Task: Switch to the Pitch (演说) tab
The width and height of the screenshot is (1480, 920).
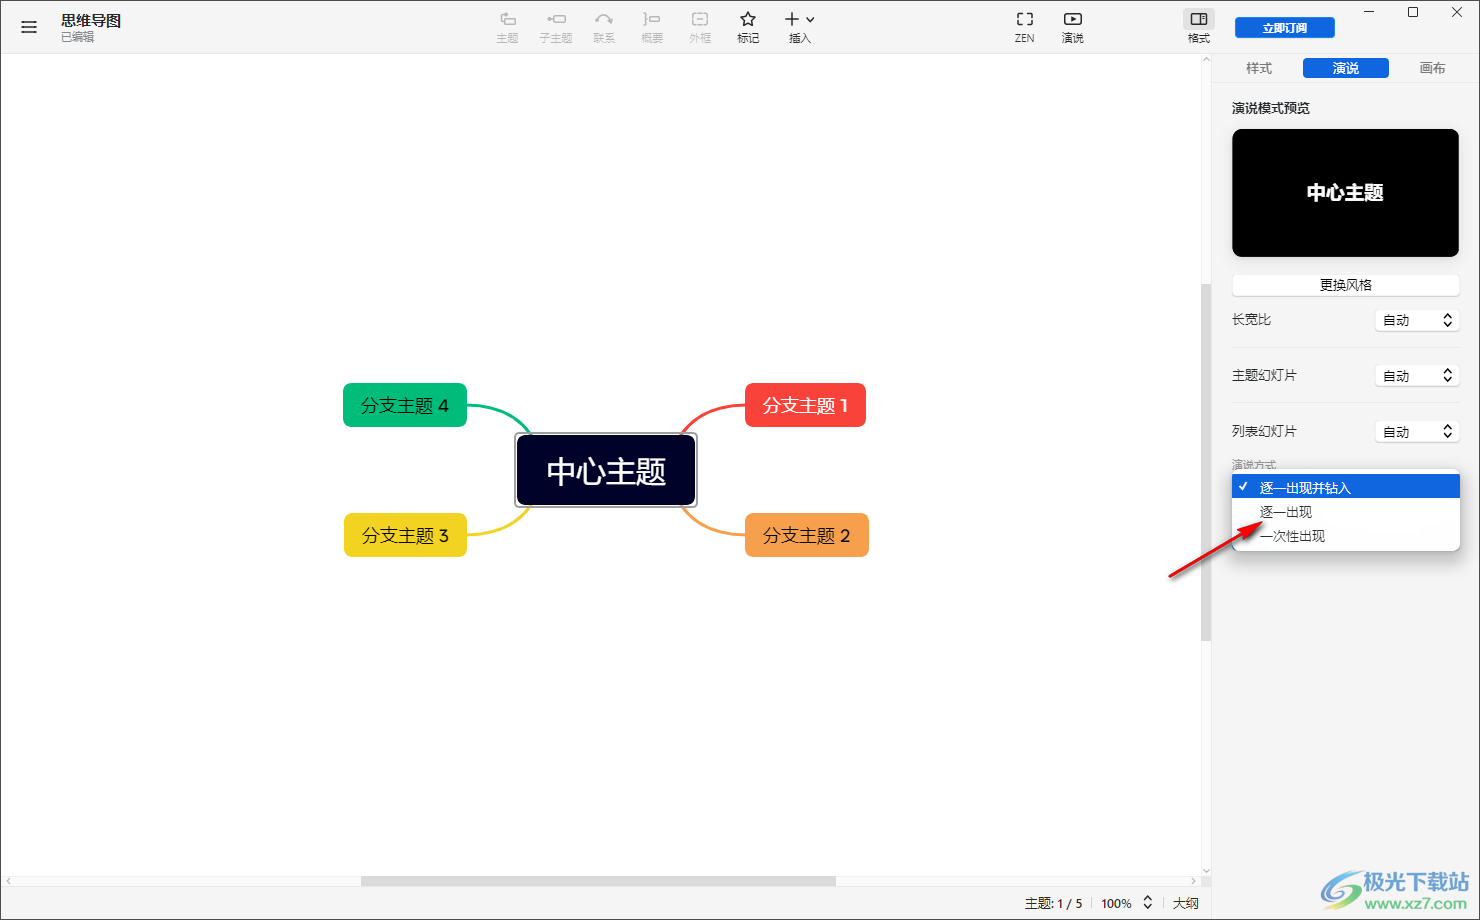Action: click(1346, 68)
